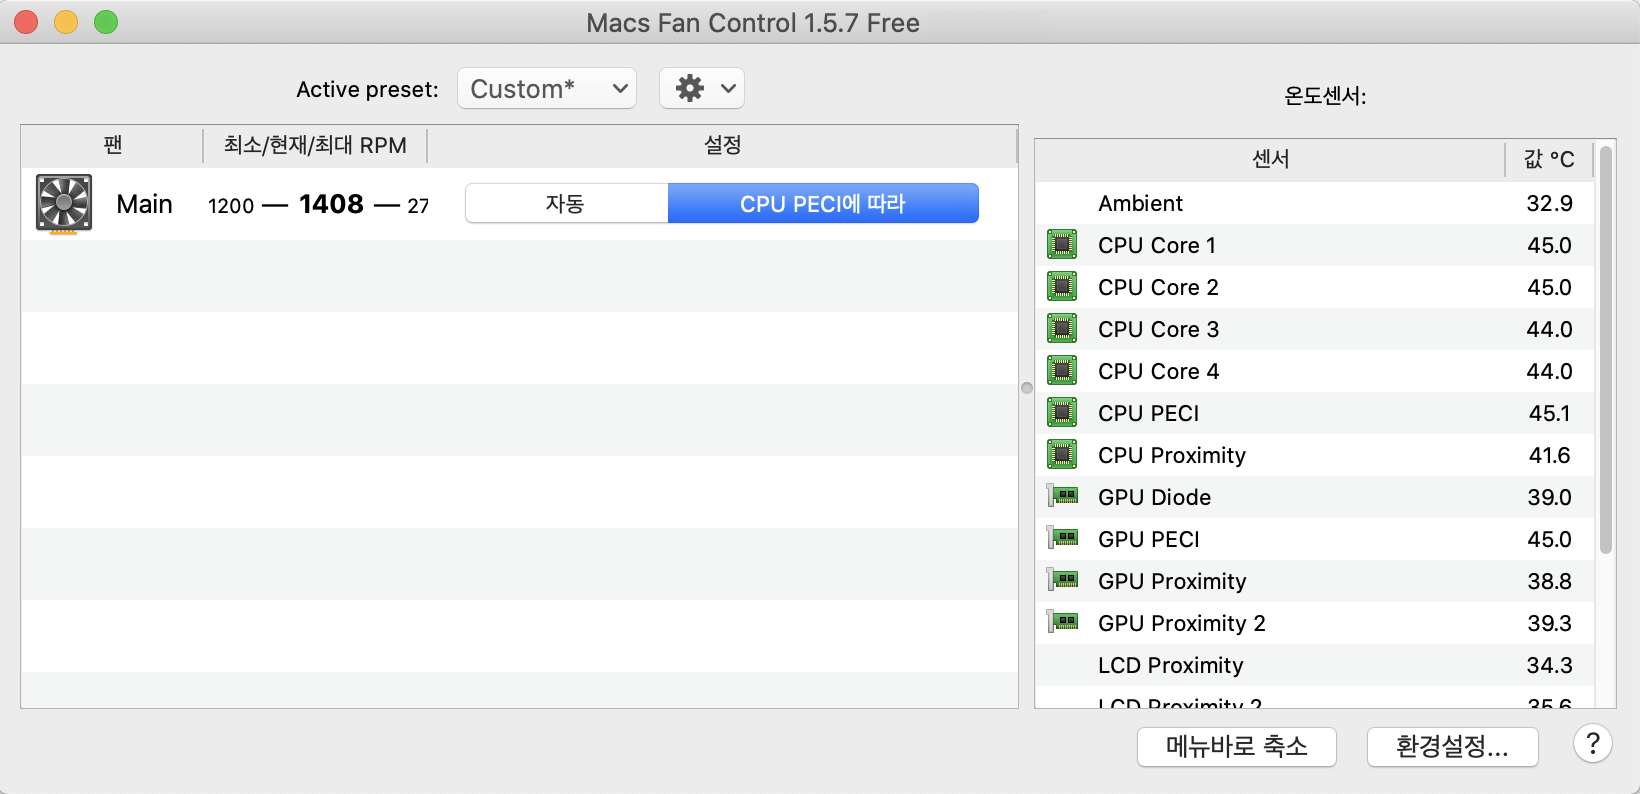Click the CPU Core 1 chip icon
The image size is (1640, 794).
(x=1062, y=245)
